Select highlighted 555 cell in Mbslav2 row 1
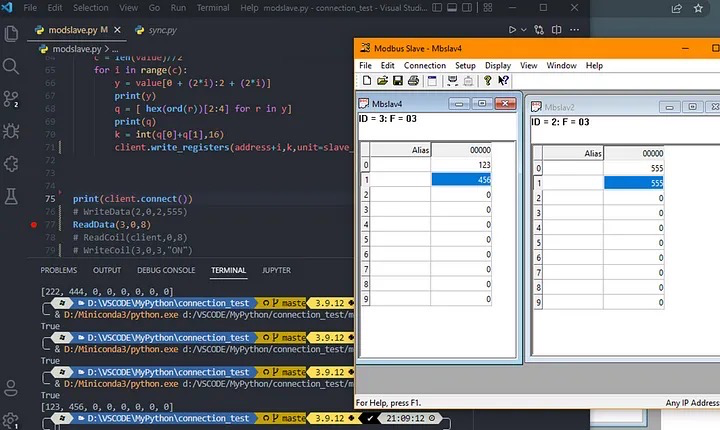The width and height of the screenshot is (720, 430). coord(634,183)
